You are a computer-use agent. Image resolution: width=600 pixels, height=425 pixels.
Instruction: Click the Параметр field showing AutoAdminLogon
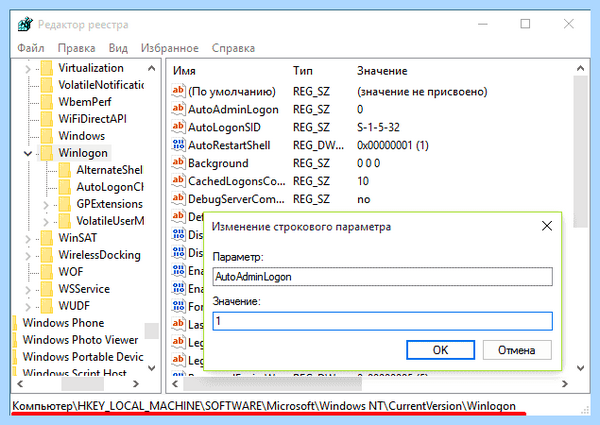(383, 277)
